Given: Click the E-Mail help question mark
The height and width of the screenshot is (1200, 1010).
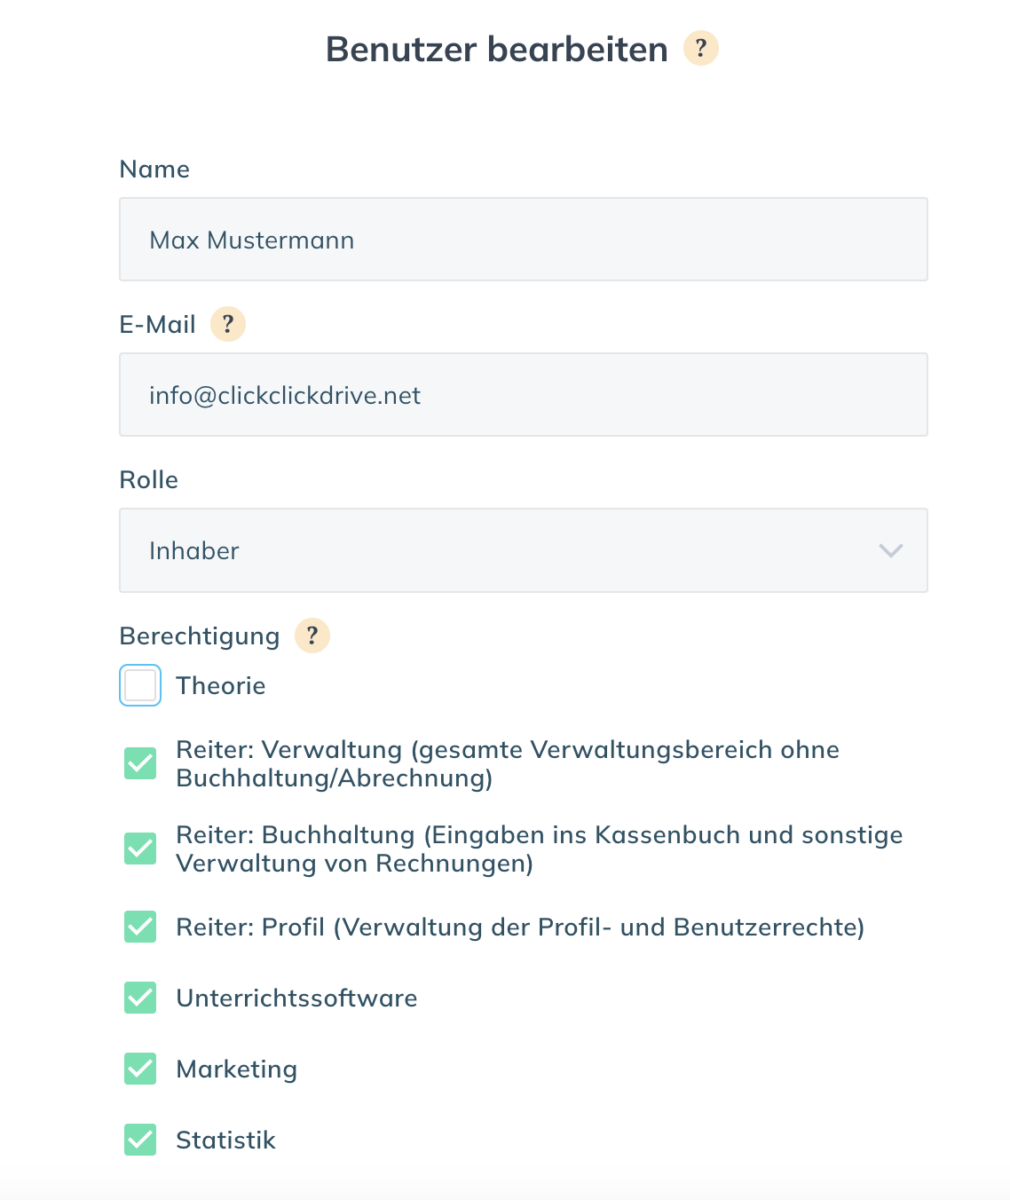Looking at the screenshot, I should point(228,324).
